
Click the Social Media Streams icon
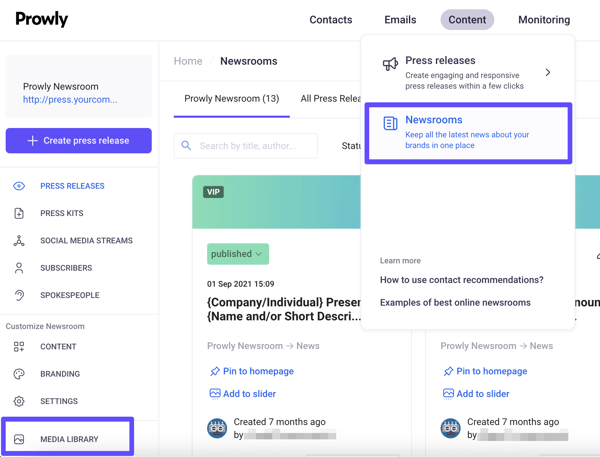[19, 240]
